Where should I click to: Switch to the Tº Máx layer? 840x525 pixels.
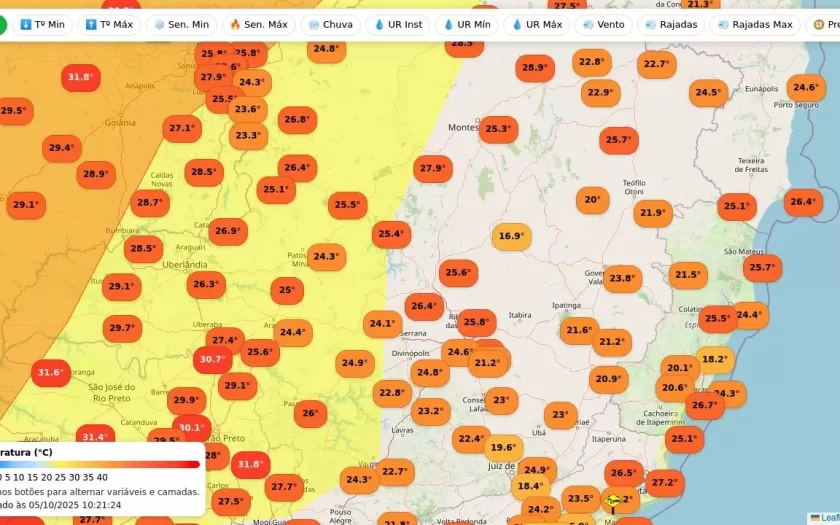coord(110,24)
